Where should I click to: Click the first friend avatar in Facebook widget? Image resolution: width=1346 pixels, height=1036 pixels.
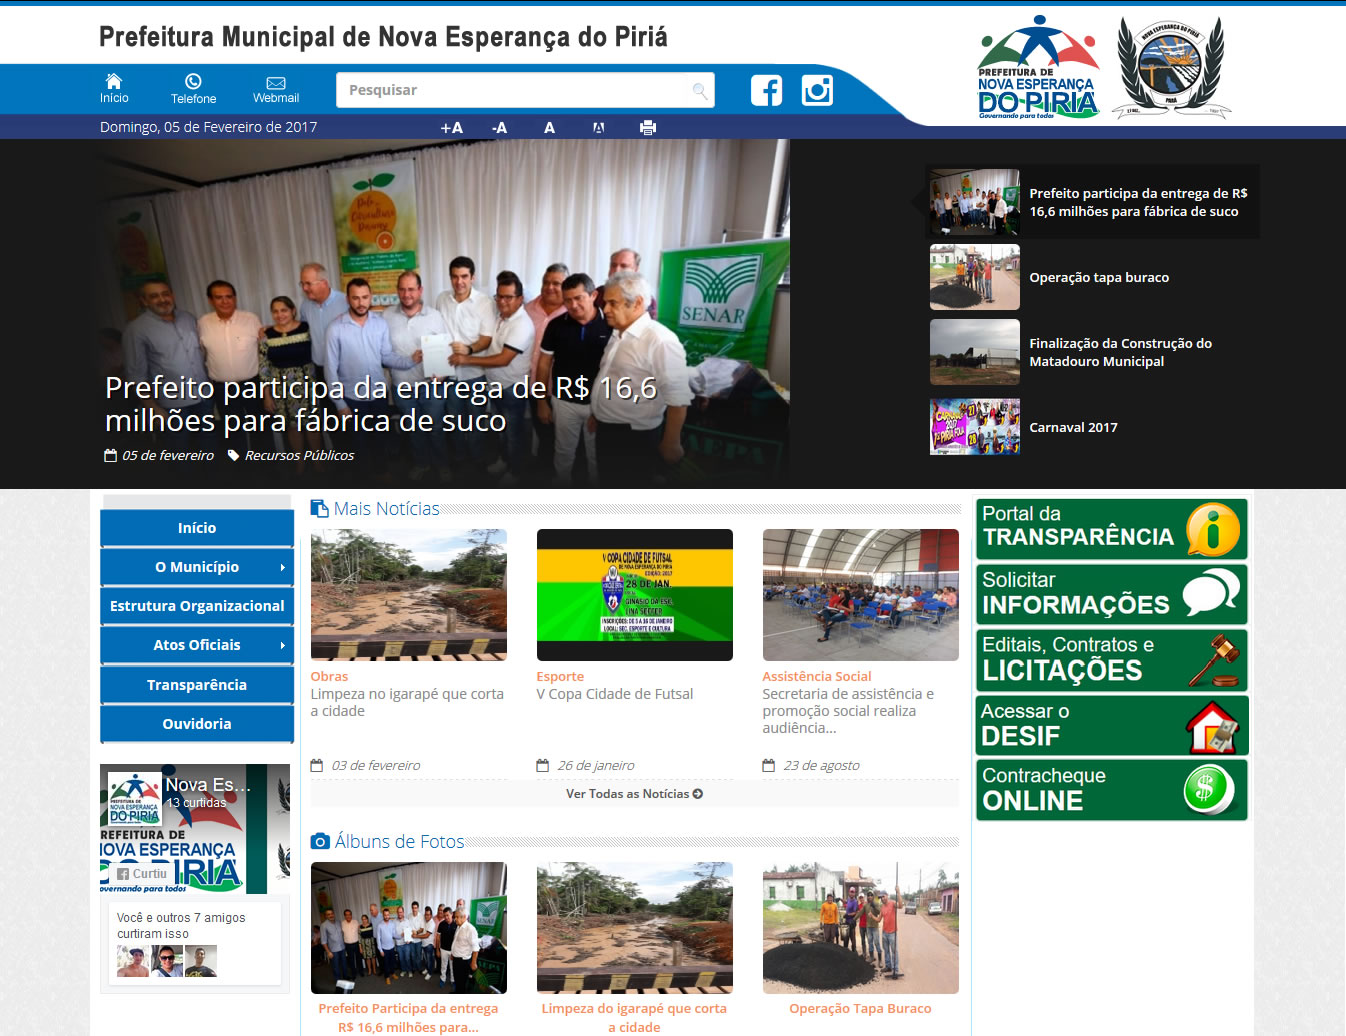(x=132, y=961)
